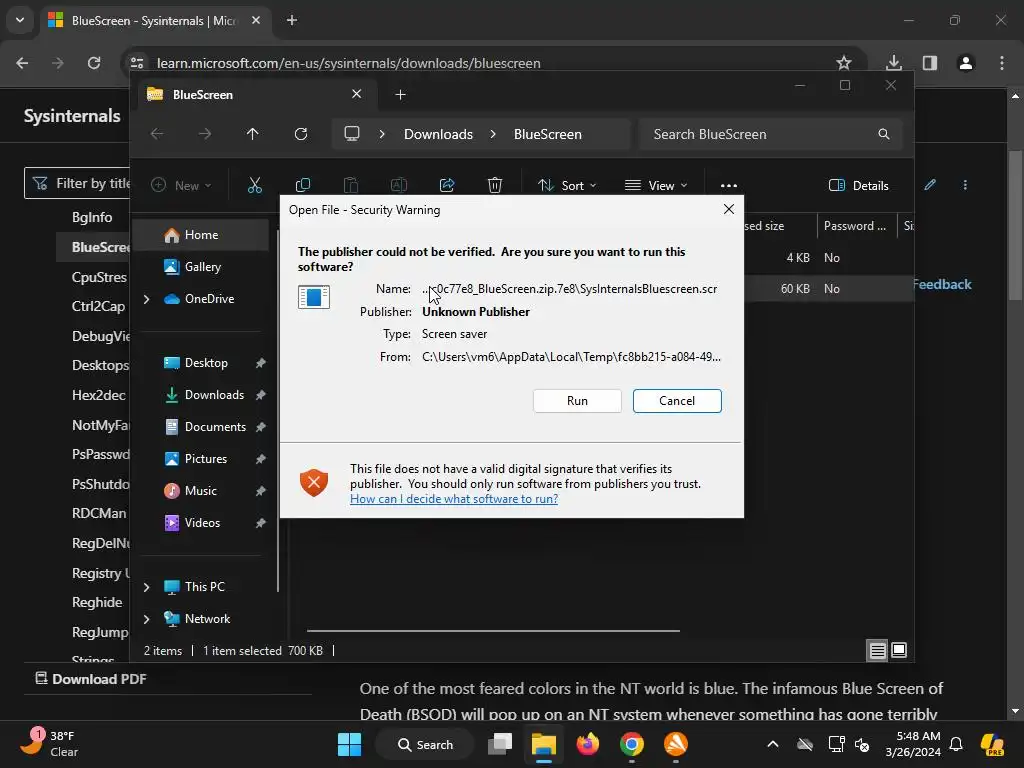Click Explorer's Back arrow

(x=157, y=134)
